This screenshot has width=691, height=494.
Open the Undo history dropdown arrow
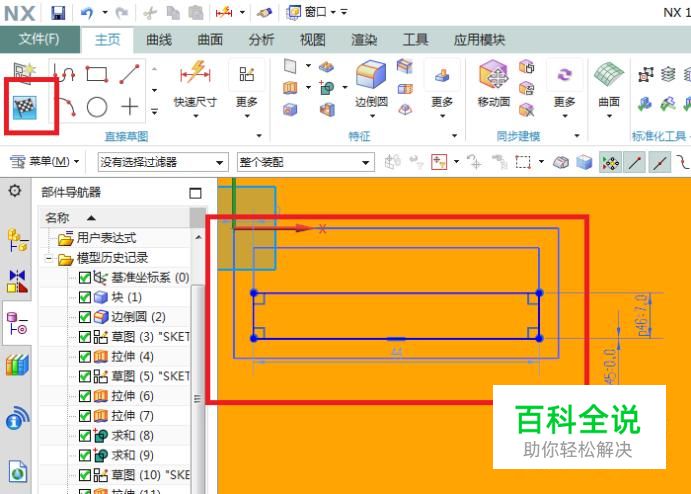pyautogui.click(x=105, y=12)
